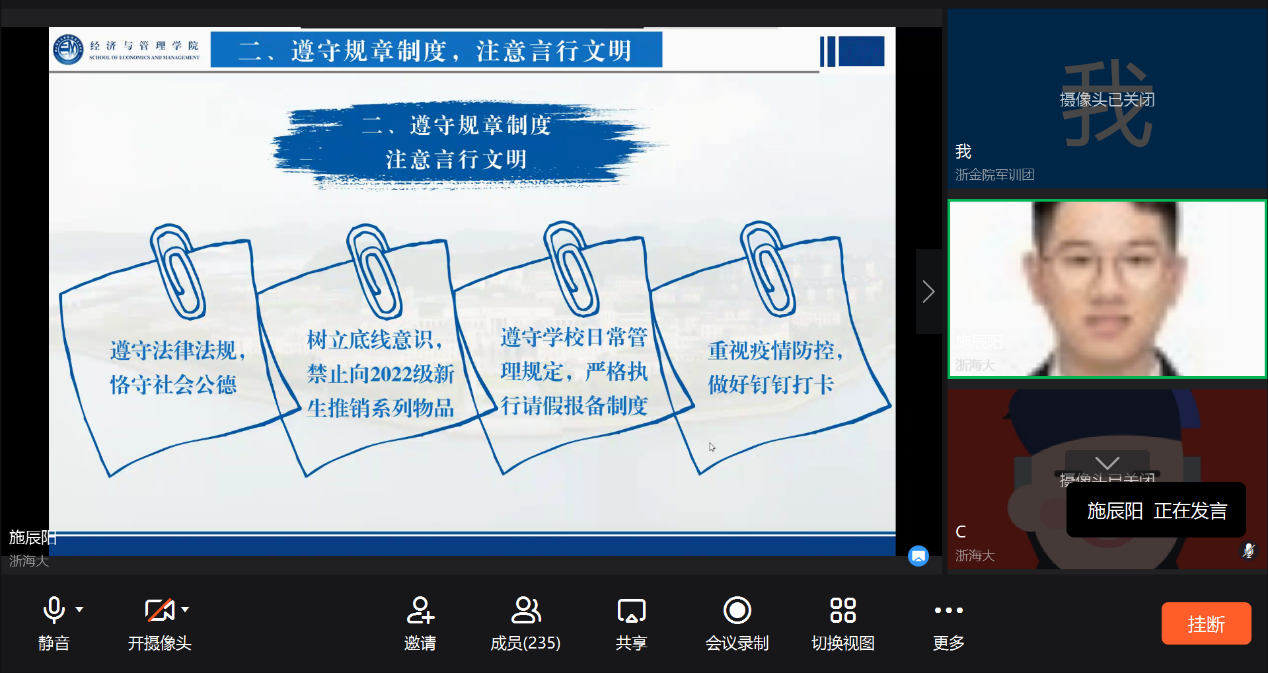Click the 施辰阳 正在发言 speaking notice
Viewport: 1268px width, 673px height.
[x=1156, y=511]
